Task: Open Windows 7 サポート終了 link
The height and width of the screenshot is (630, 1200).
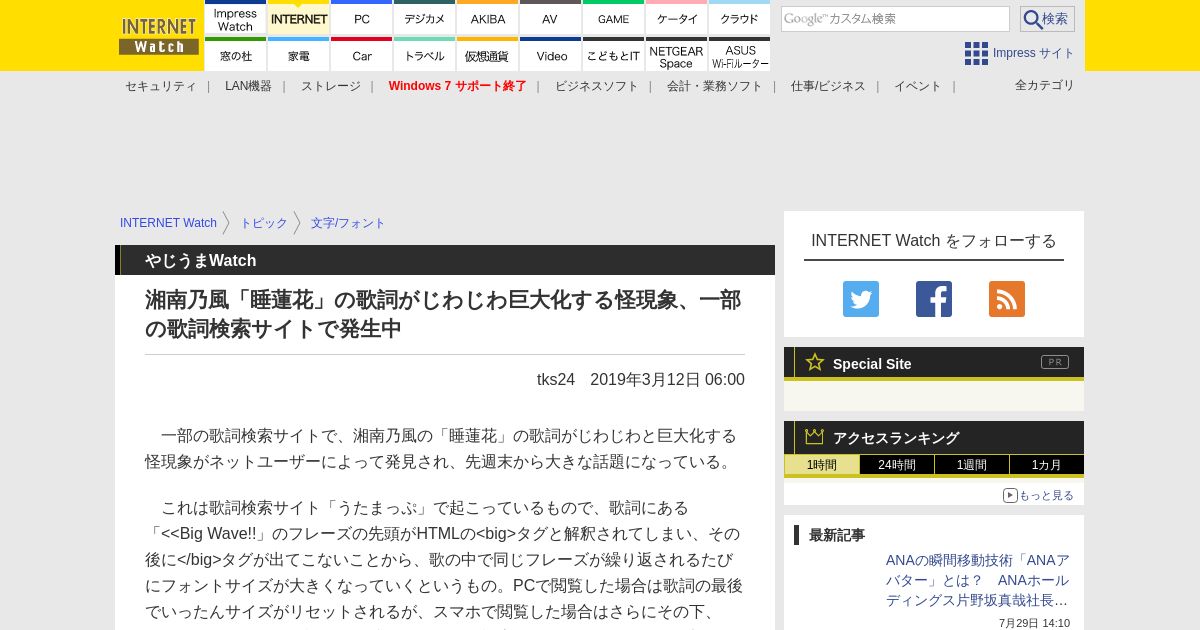Action: point(458,86)
